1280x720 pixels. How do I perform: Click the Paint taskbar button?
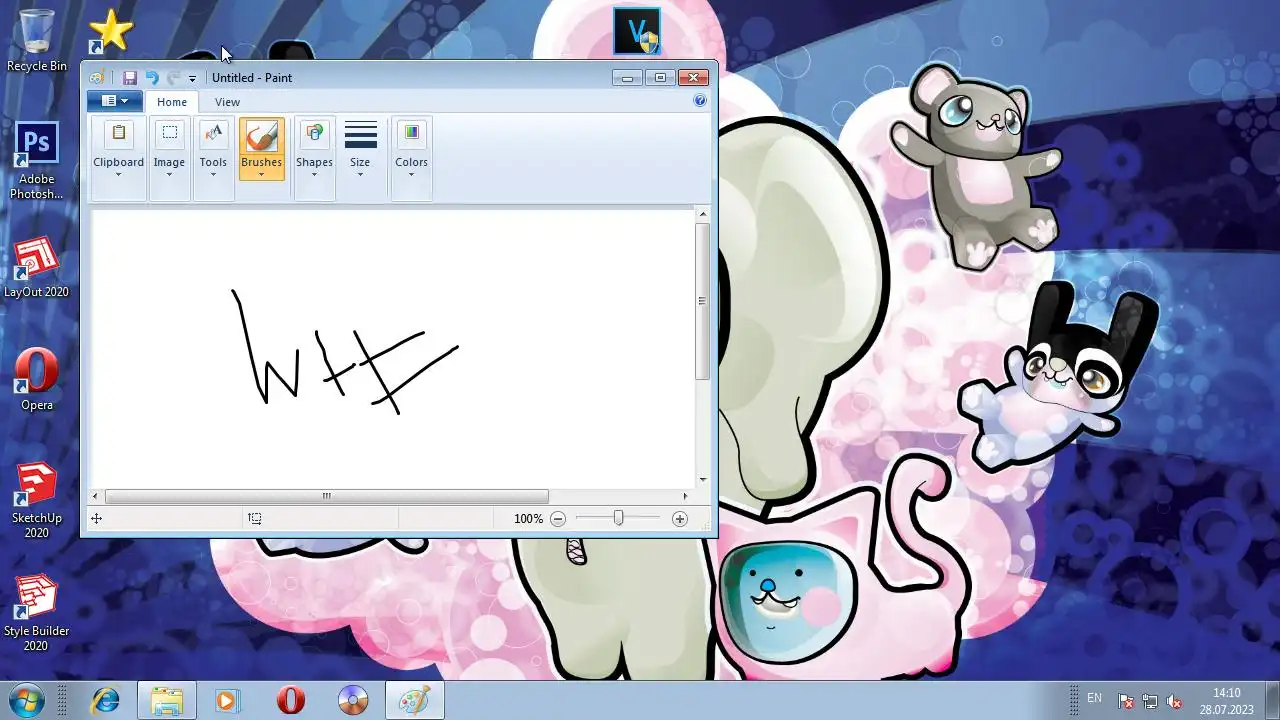click(414, 700)
